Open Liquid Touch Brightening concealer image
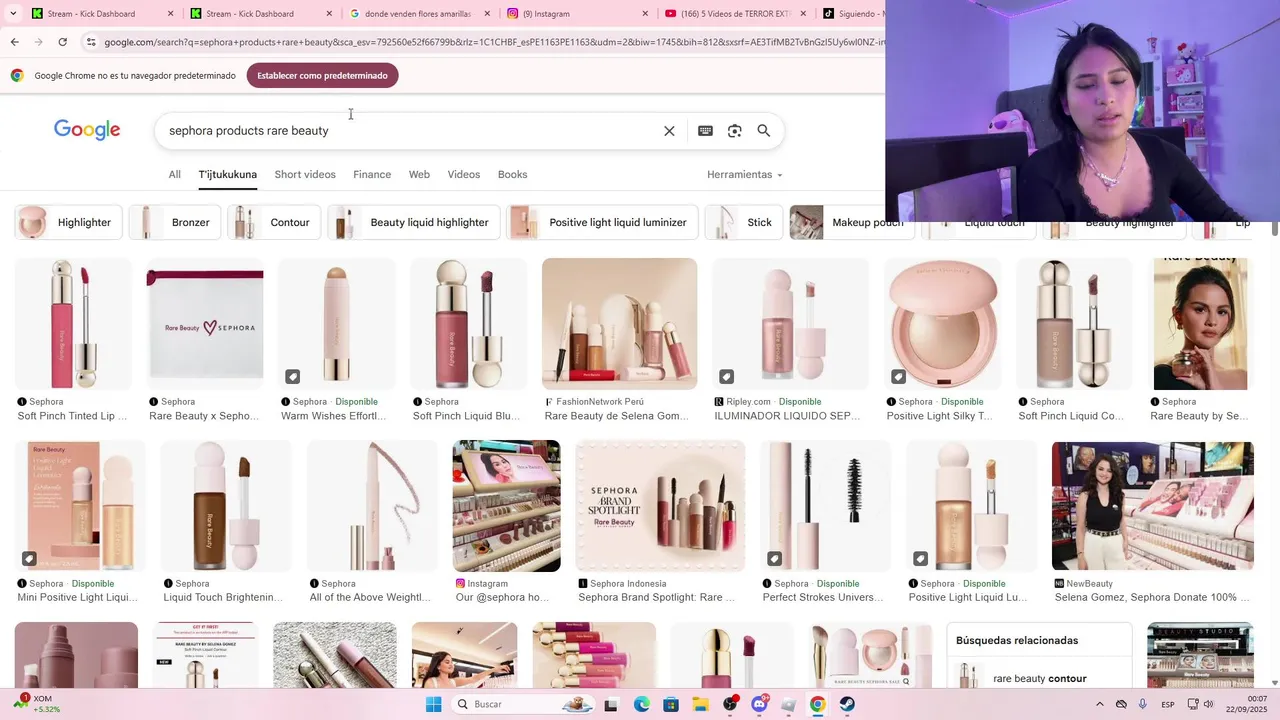The image size is (1280, 720). click(226, 506)
